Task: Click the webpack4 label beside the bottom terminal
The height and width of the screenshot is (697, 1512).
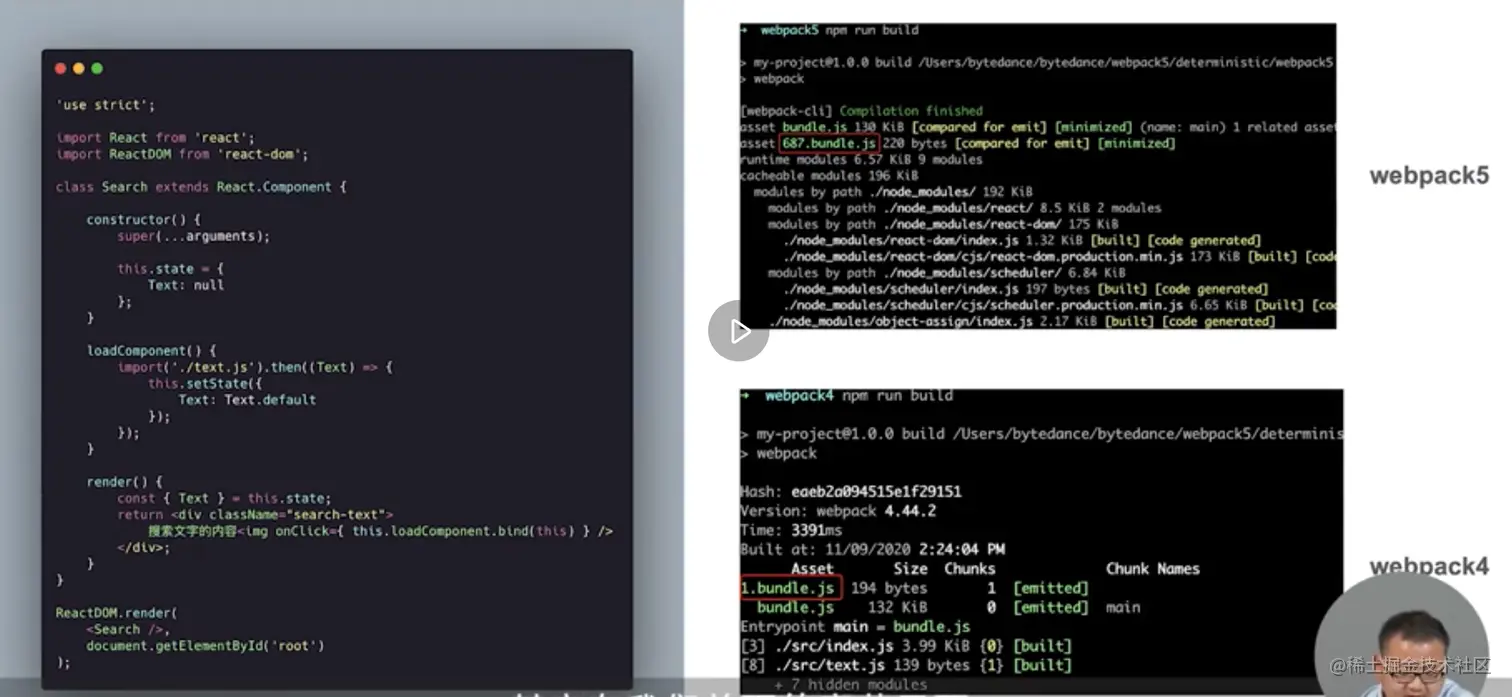Action: [x=1429, y=566]
